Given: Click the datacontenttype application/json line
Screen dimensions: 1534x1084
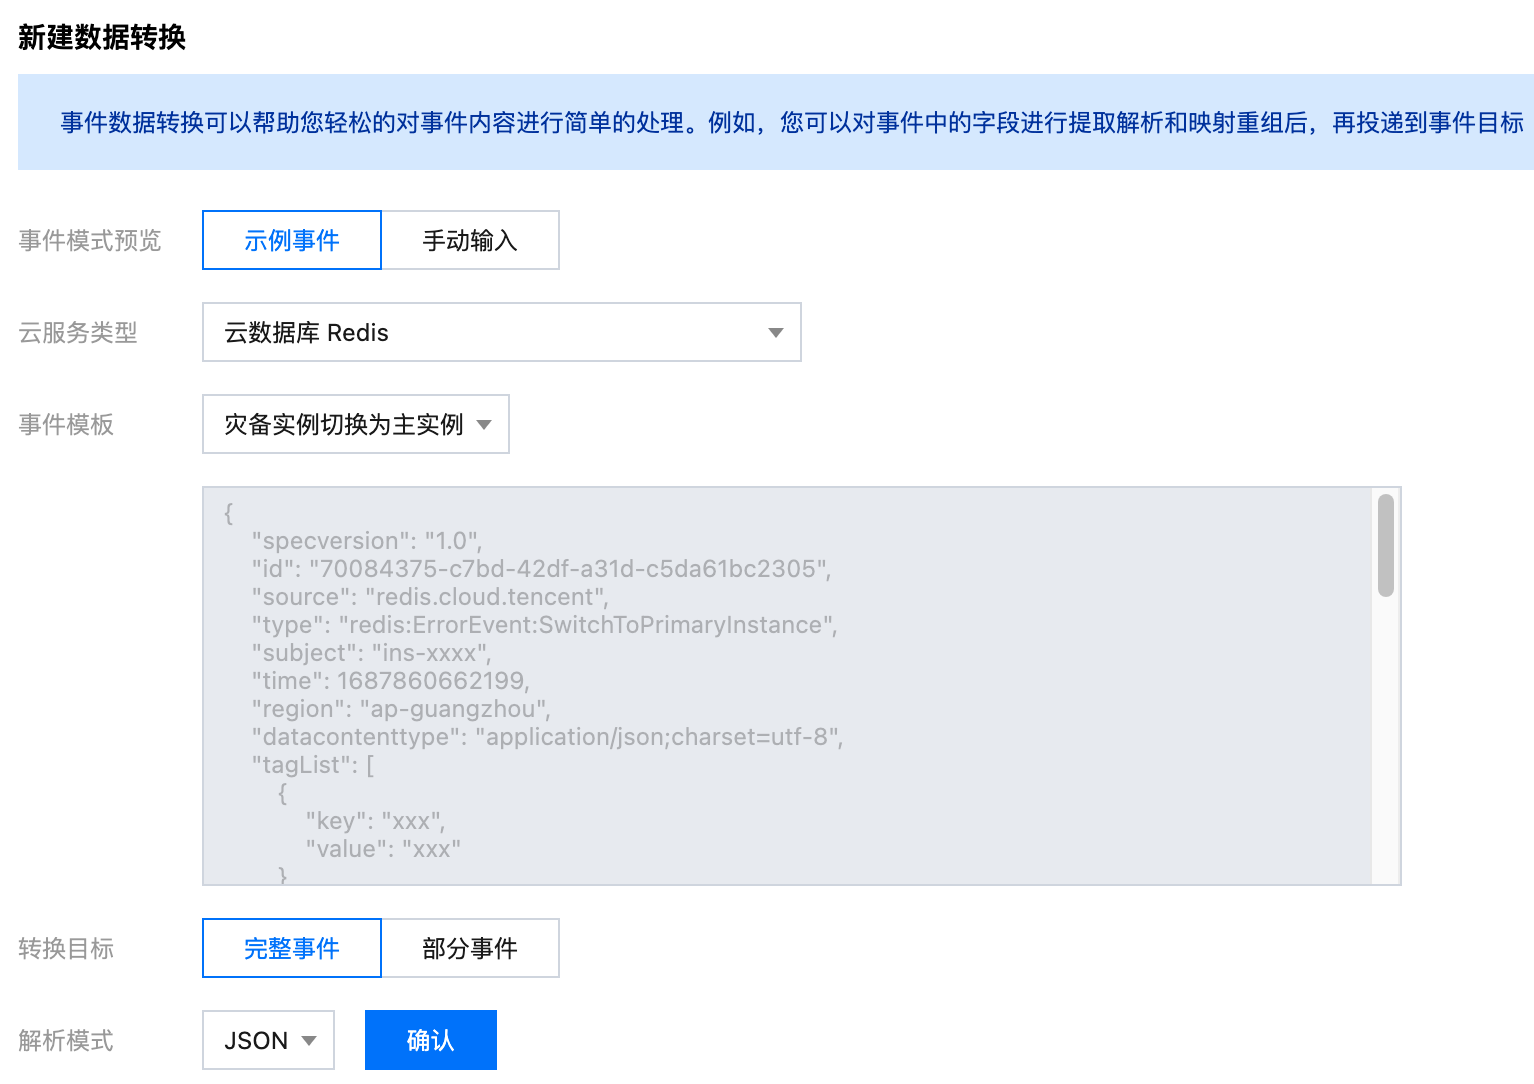Looking at the screenshot, I should [547, 737].
